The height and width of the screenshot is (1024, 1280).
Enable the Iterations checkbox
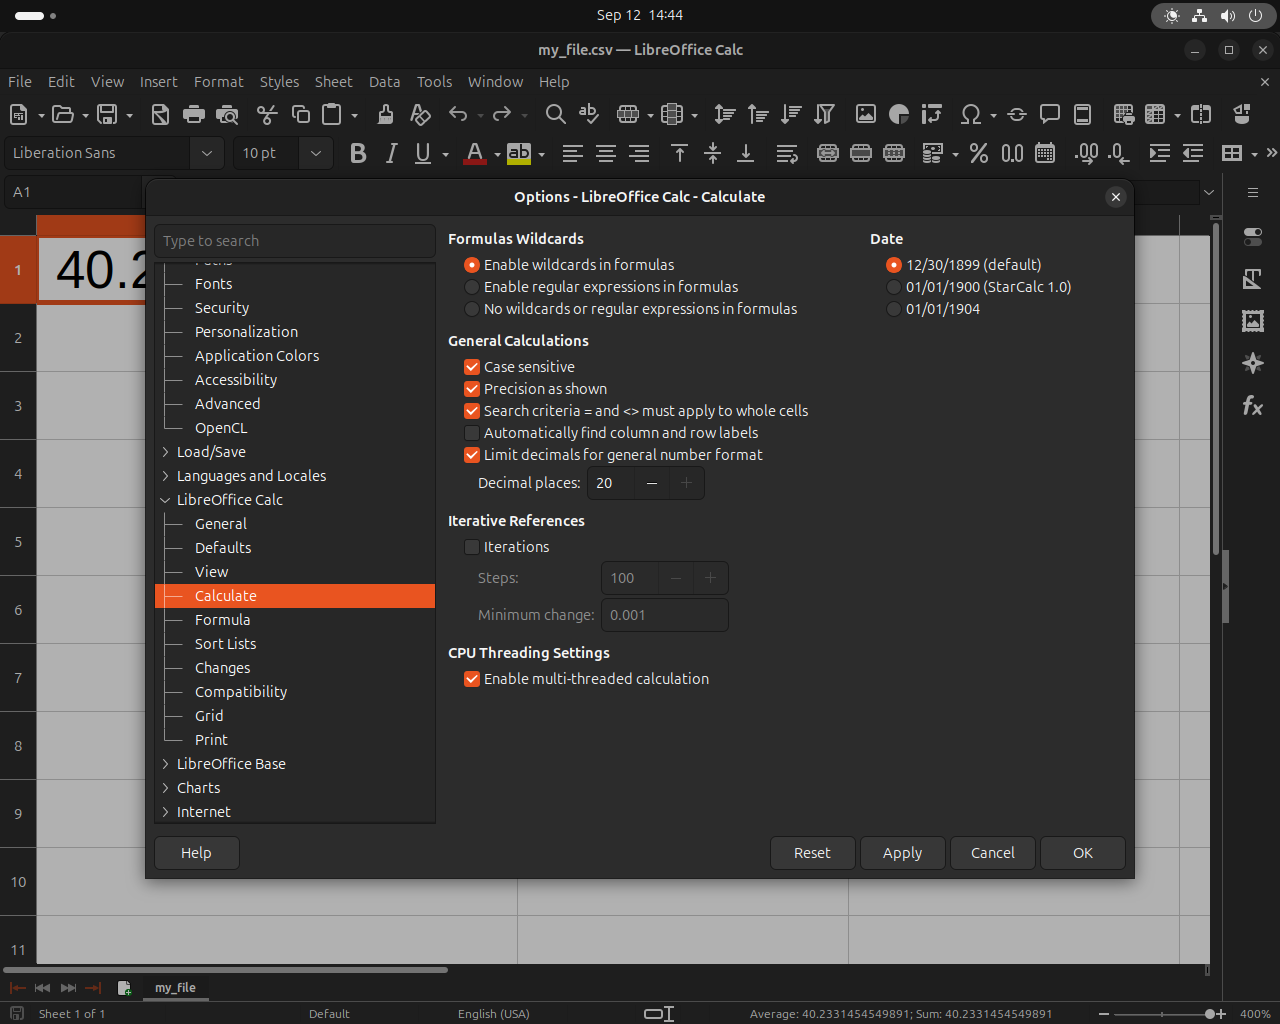click(x=472, y=547)
